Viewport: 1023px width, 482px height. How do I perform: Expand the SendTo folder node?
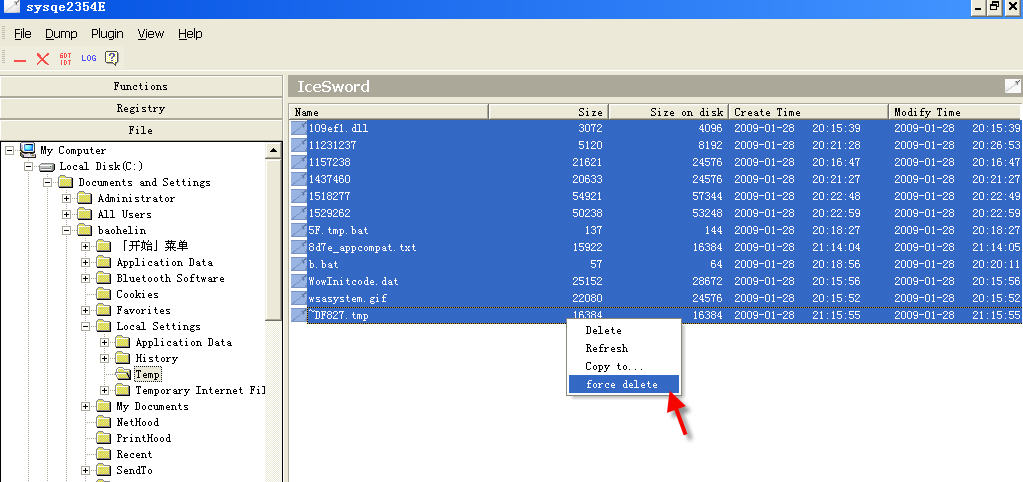pyautogui.click(x=85, y=470)
